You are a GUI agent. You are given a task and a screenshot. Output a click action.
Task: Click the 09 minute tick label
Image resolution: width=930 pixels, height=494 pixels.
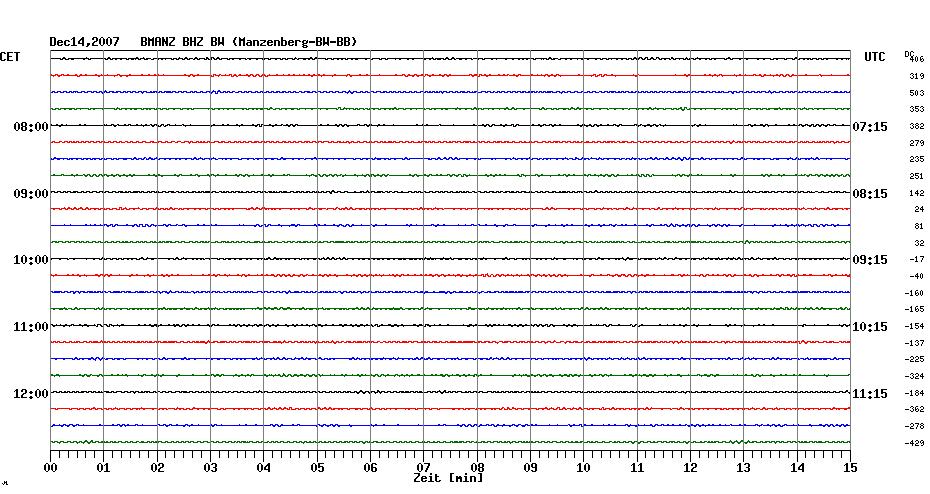pos(530,468)
